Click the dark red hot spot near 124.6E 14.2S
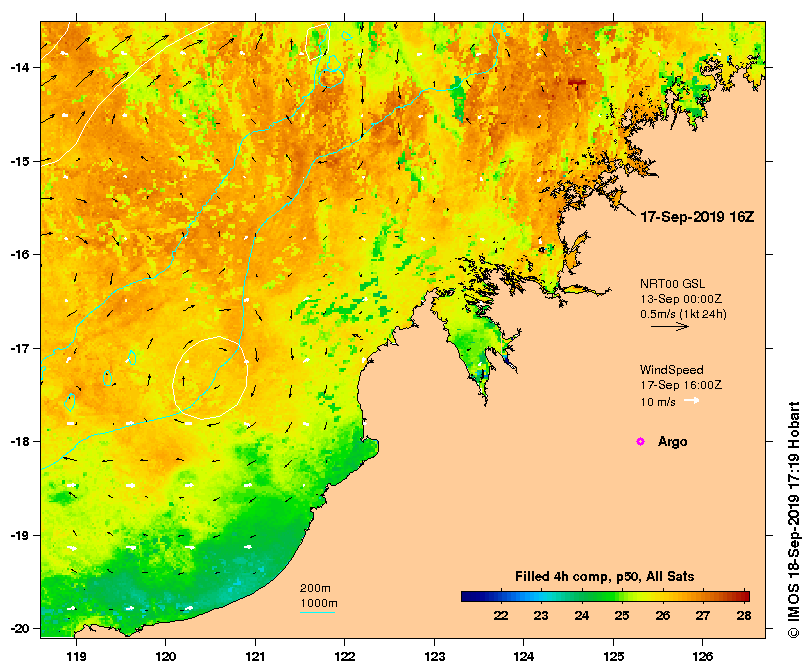The height and width of the screenshot is (672, 809). (x=577, y=83)
